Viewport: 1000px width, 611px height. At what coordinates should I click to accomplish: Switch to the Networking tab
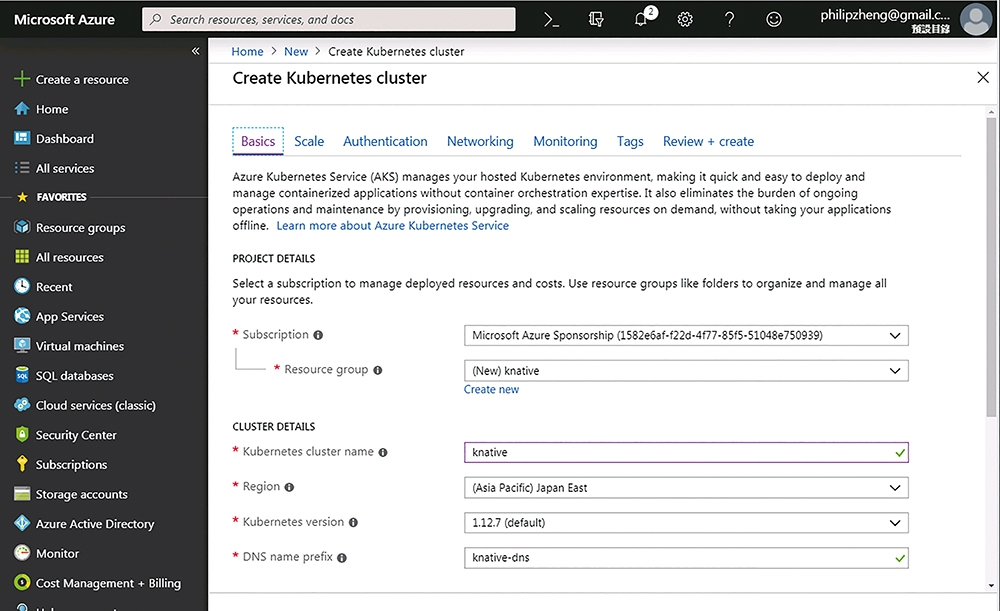click(x=480, y=141)
